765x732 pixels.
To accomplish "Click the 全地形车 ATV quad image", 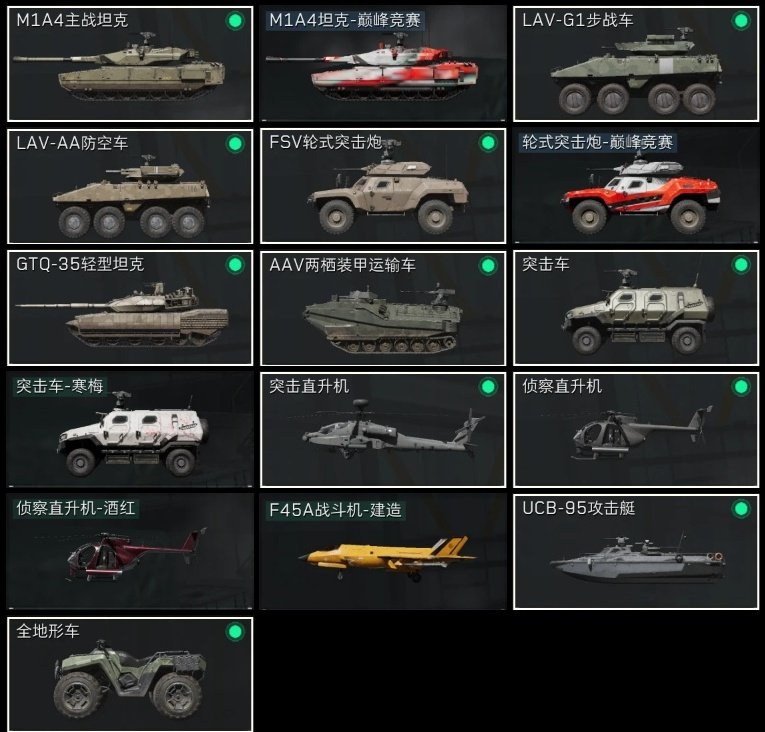I will click(130, 679).
